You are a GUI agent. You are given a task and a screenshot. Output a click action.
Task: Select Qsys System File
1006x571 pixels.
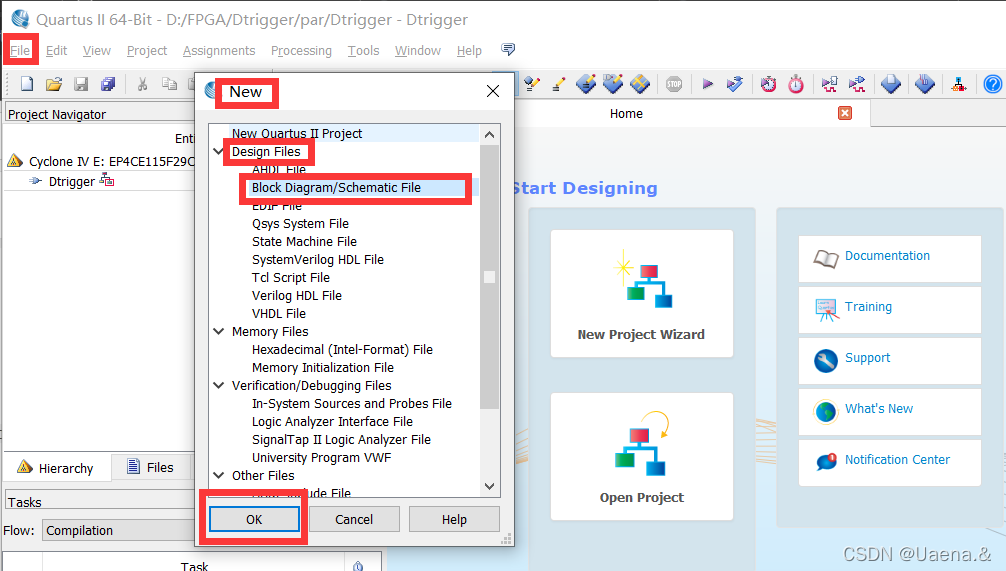(x=300, y=223)
